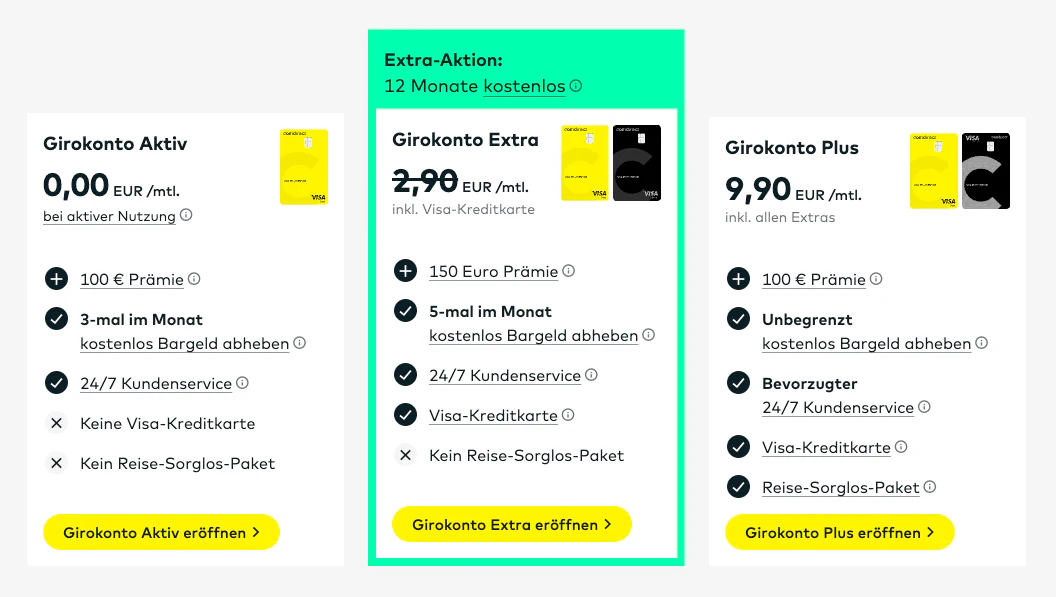
Task: Click 'Girokonto Plus eröffnen' button
Action: point(840,532)
